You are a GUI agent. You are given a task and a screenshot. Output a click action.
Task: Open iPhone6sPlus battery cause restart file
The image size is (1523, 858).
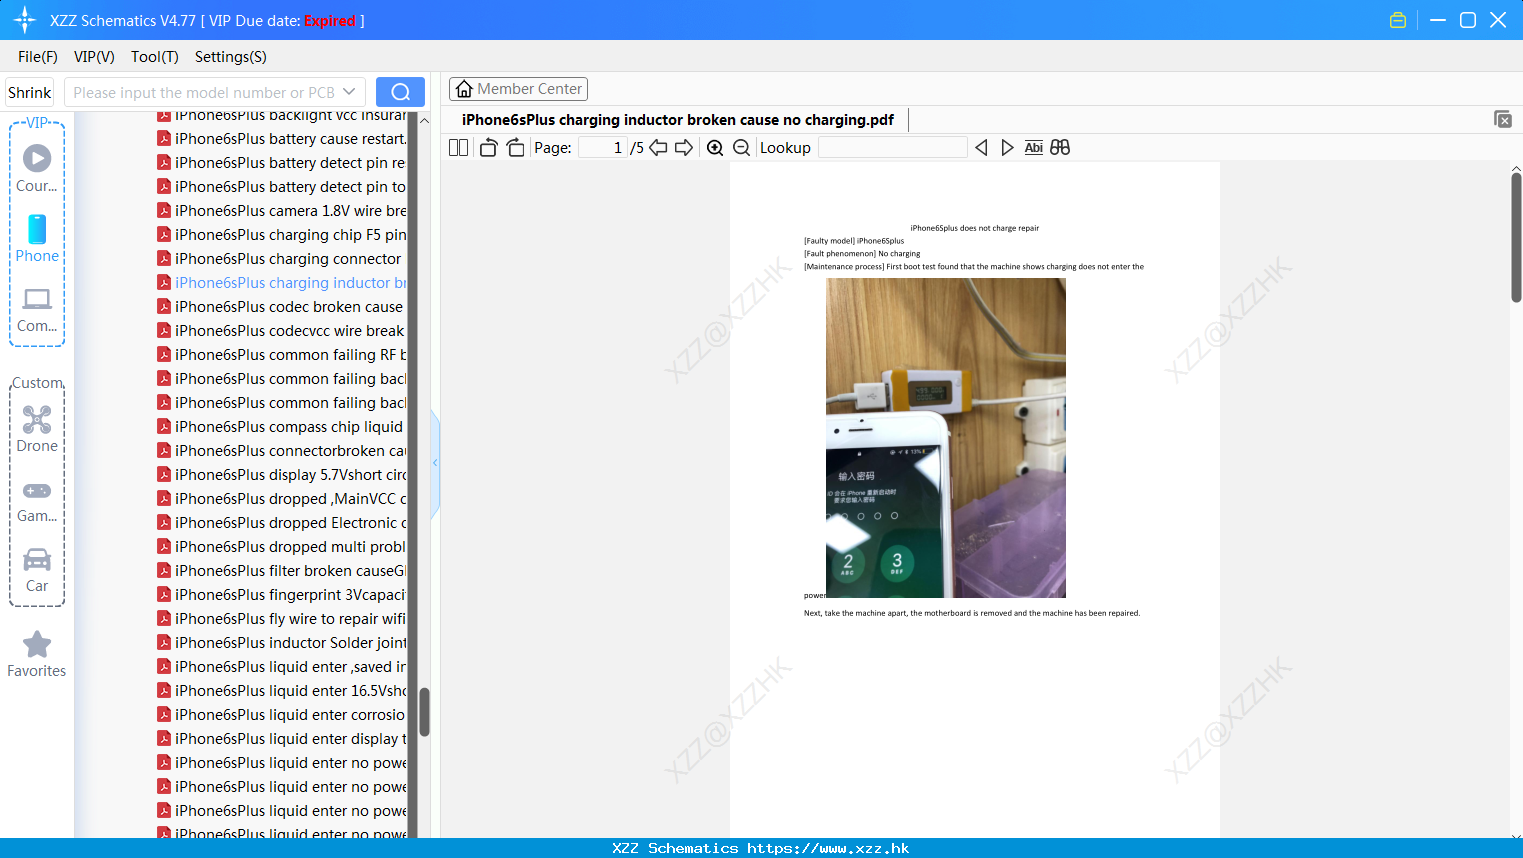282,139
